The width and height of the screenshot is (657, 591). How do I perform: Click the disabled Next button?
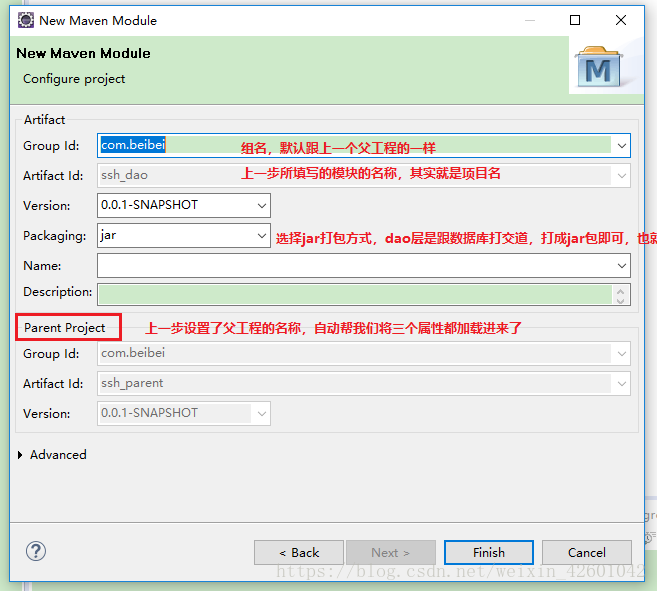[391, 552]
